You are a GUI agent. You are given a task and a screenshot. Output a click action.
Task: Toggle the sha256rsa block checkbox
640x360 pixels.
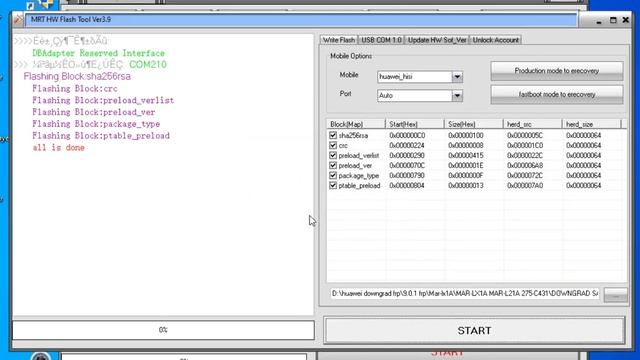(x=333, y=135)
